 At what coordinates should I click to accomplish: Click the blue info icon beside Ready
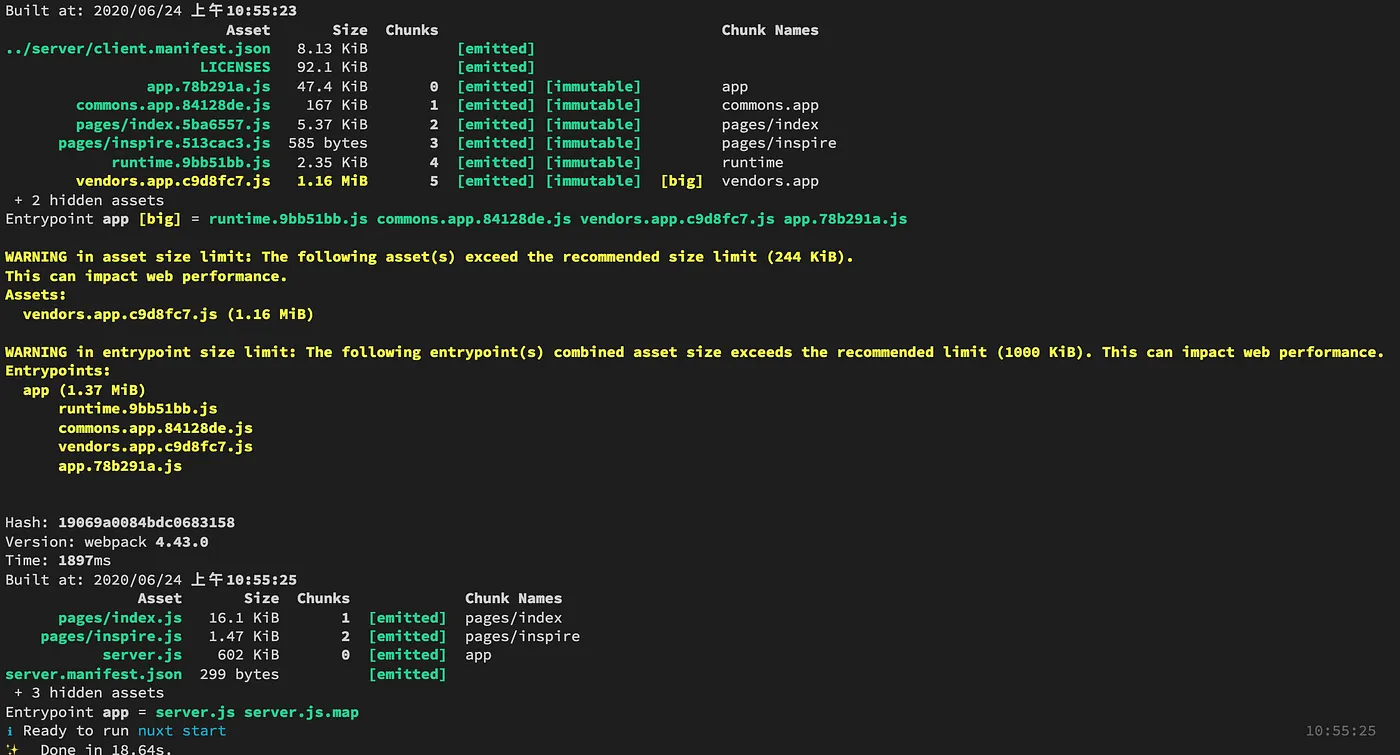coord(10,731)
